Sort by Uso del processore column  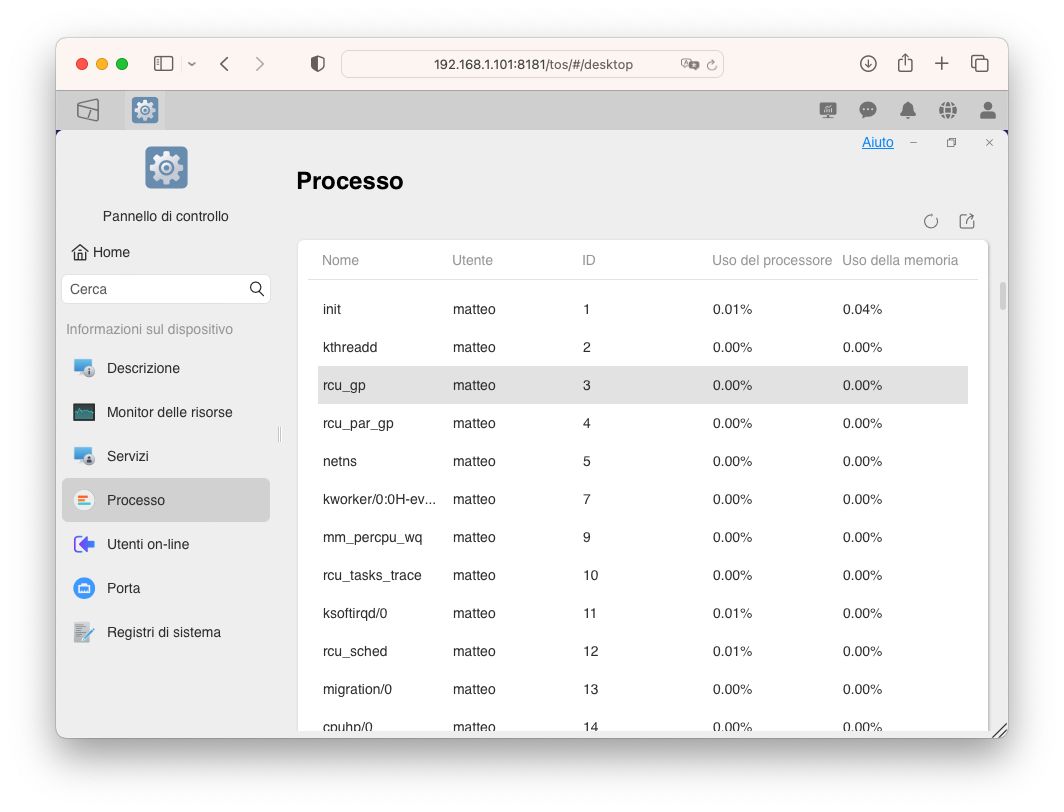772,260
